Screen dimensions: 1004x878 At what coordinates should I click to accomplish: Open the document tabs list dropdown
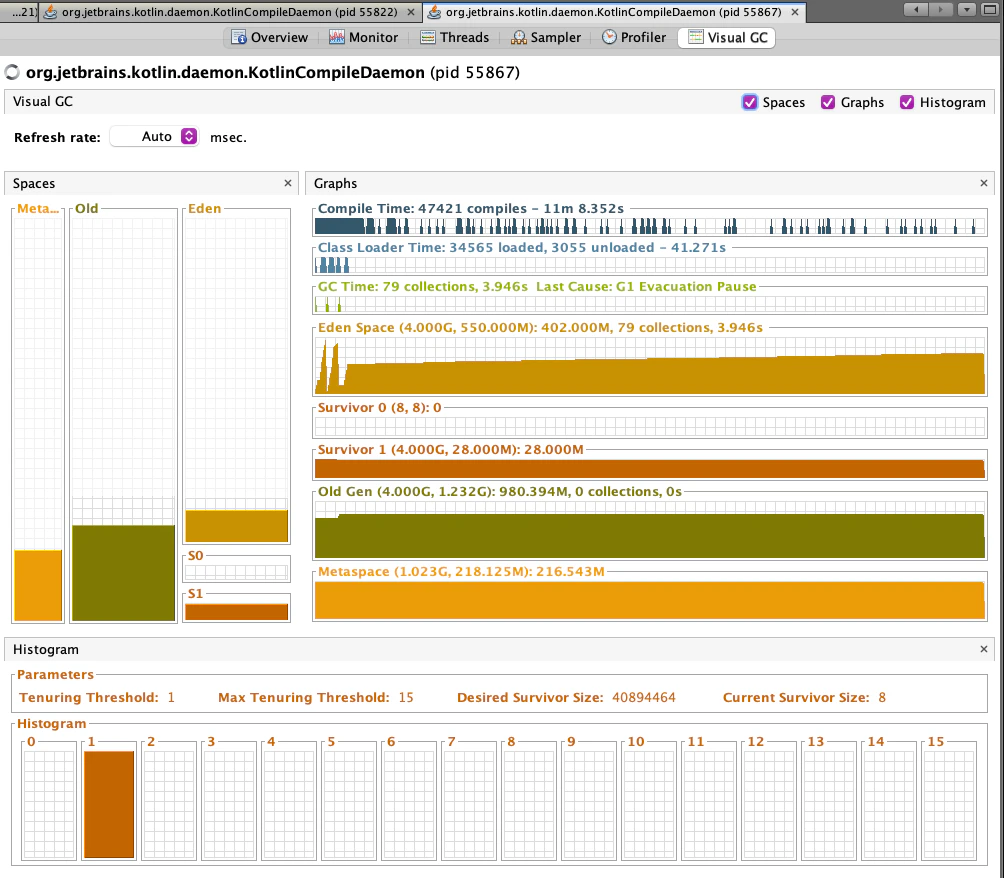coord(966,10)
